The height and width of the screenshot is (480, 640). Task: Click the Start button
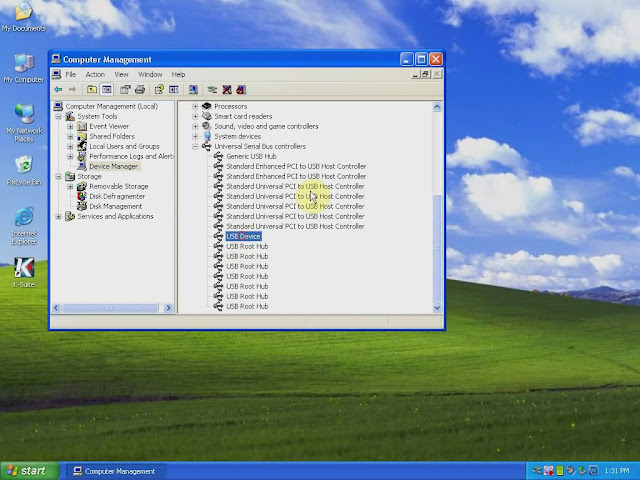tap(29, 471)
